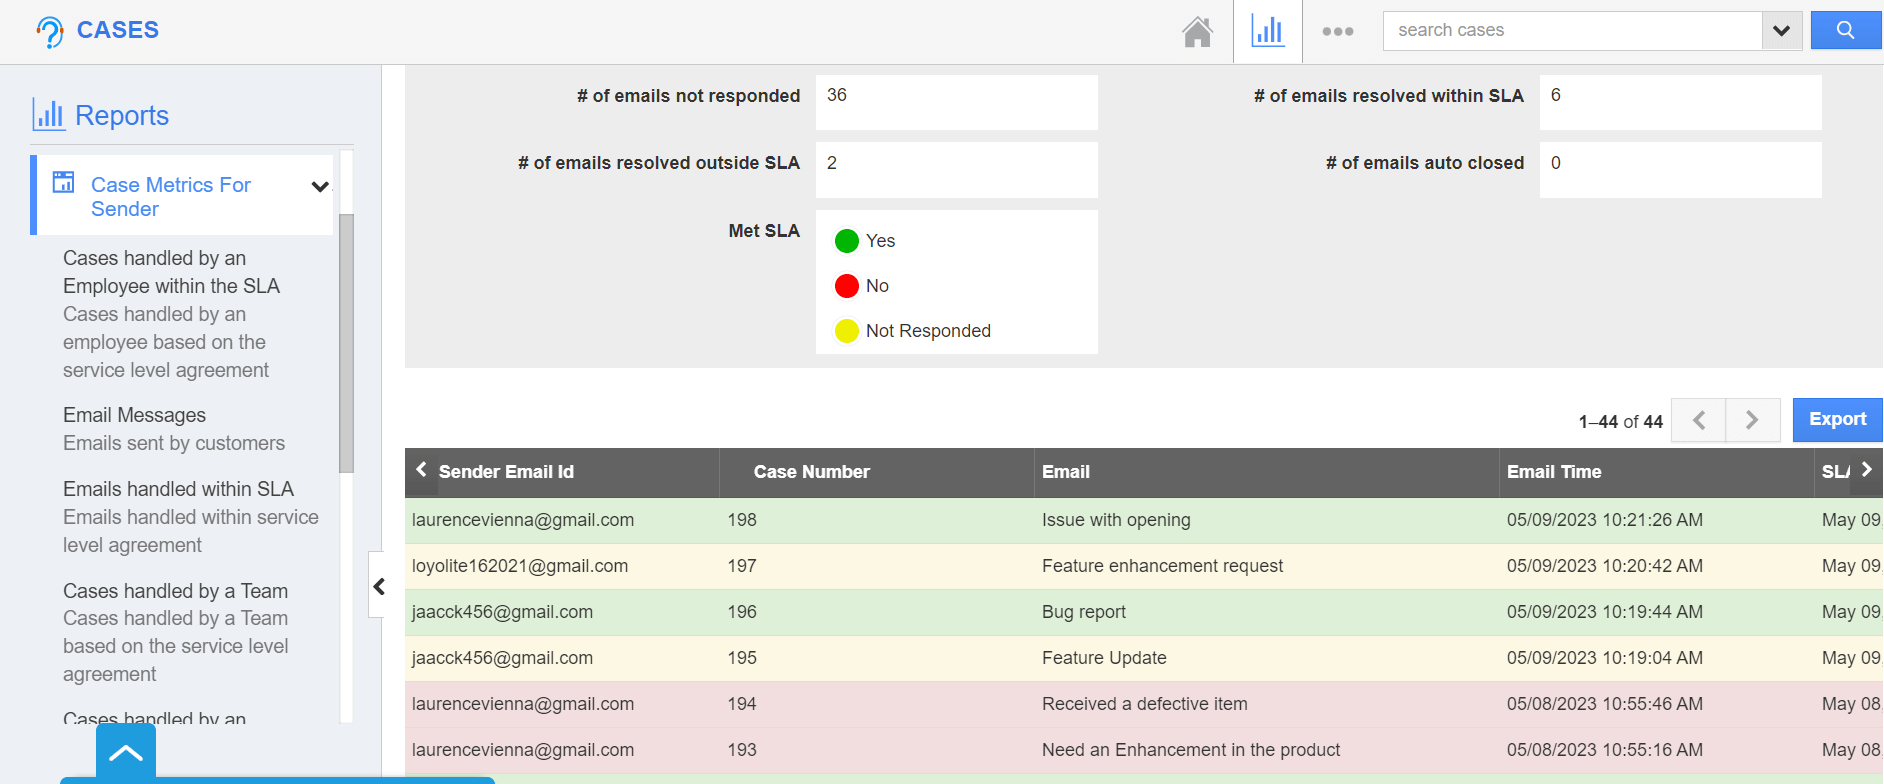The height and width of the screenshot is (784, 1884).
Task: Open the search cases dropdown arrow
Action: (1781, 31)
